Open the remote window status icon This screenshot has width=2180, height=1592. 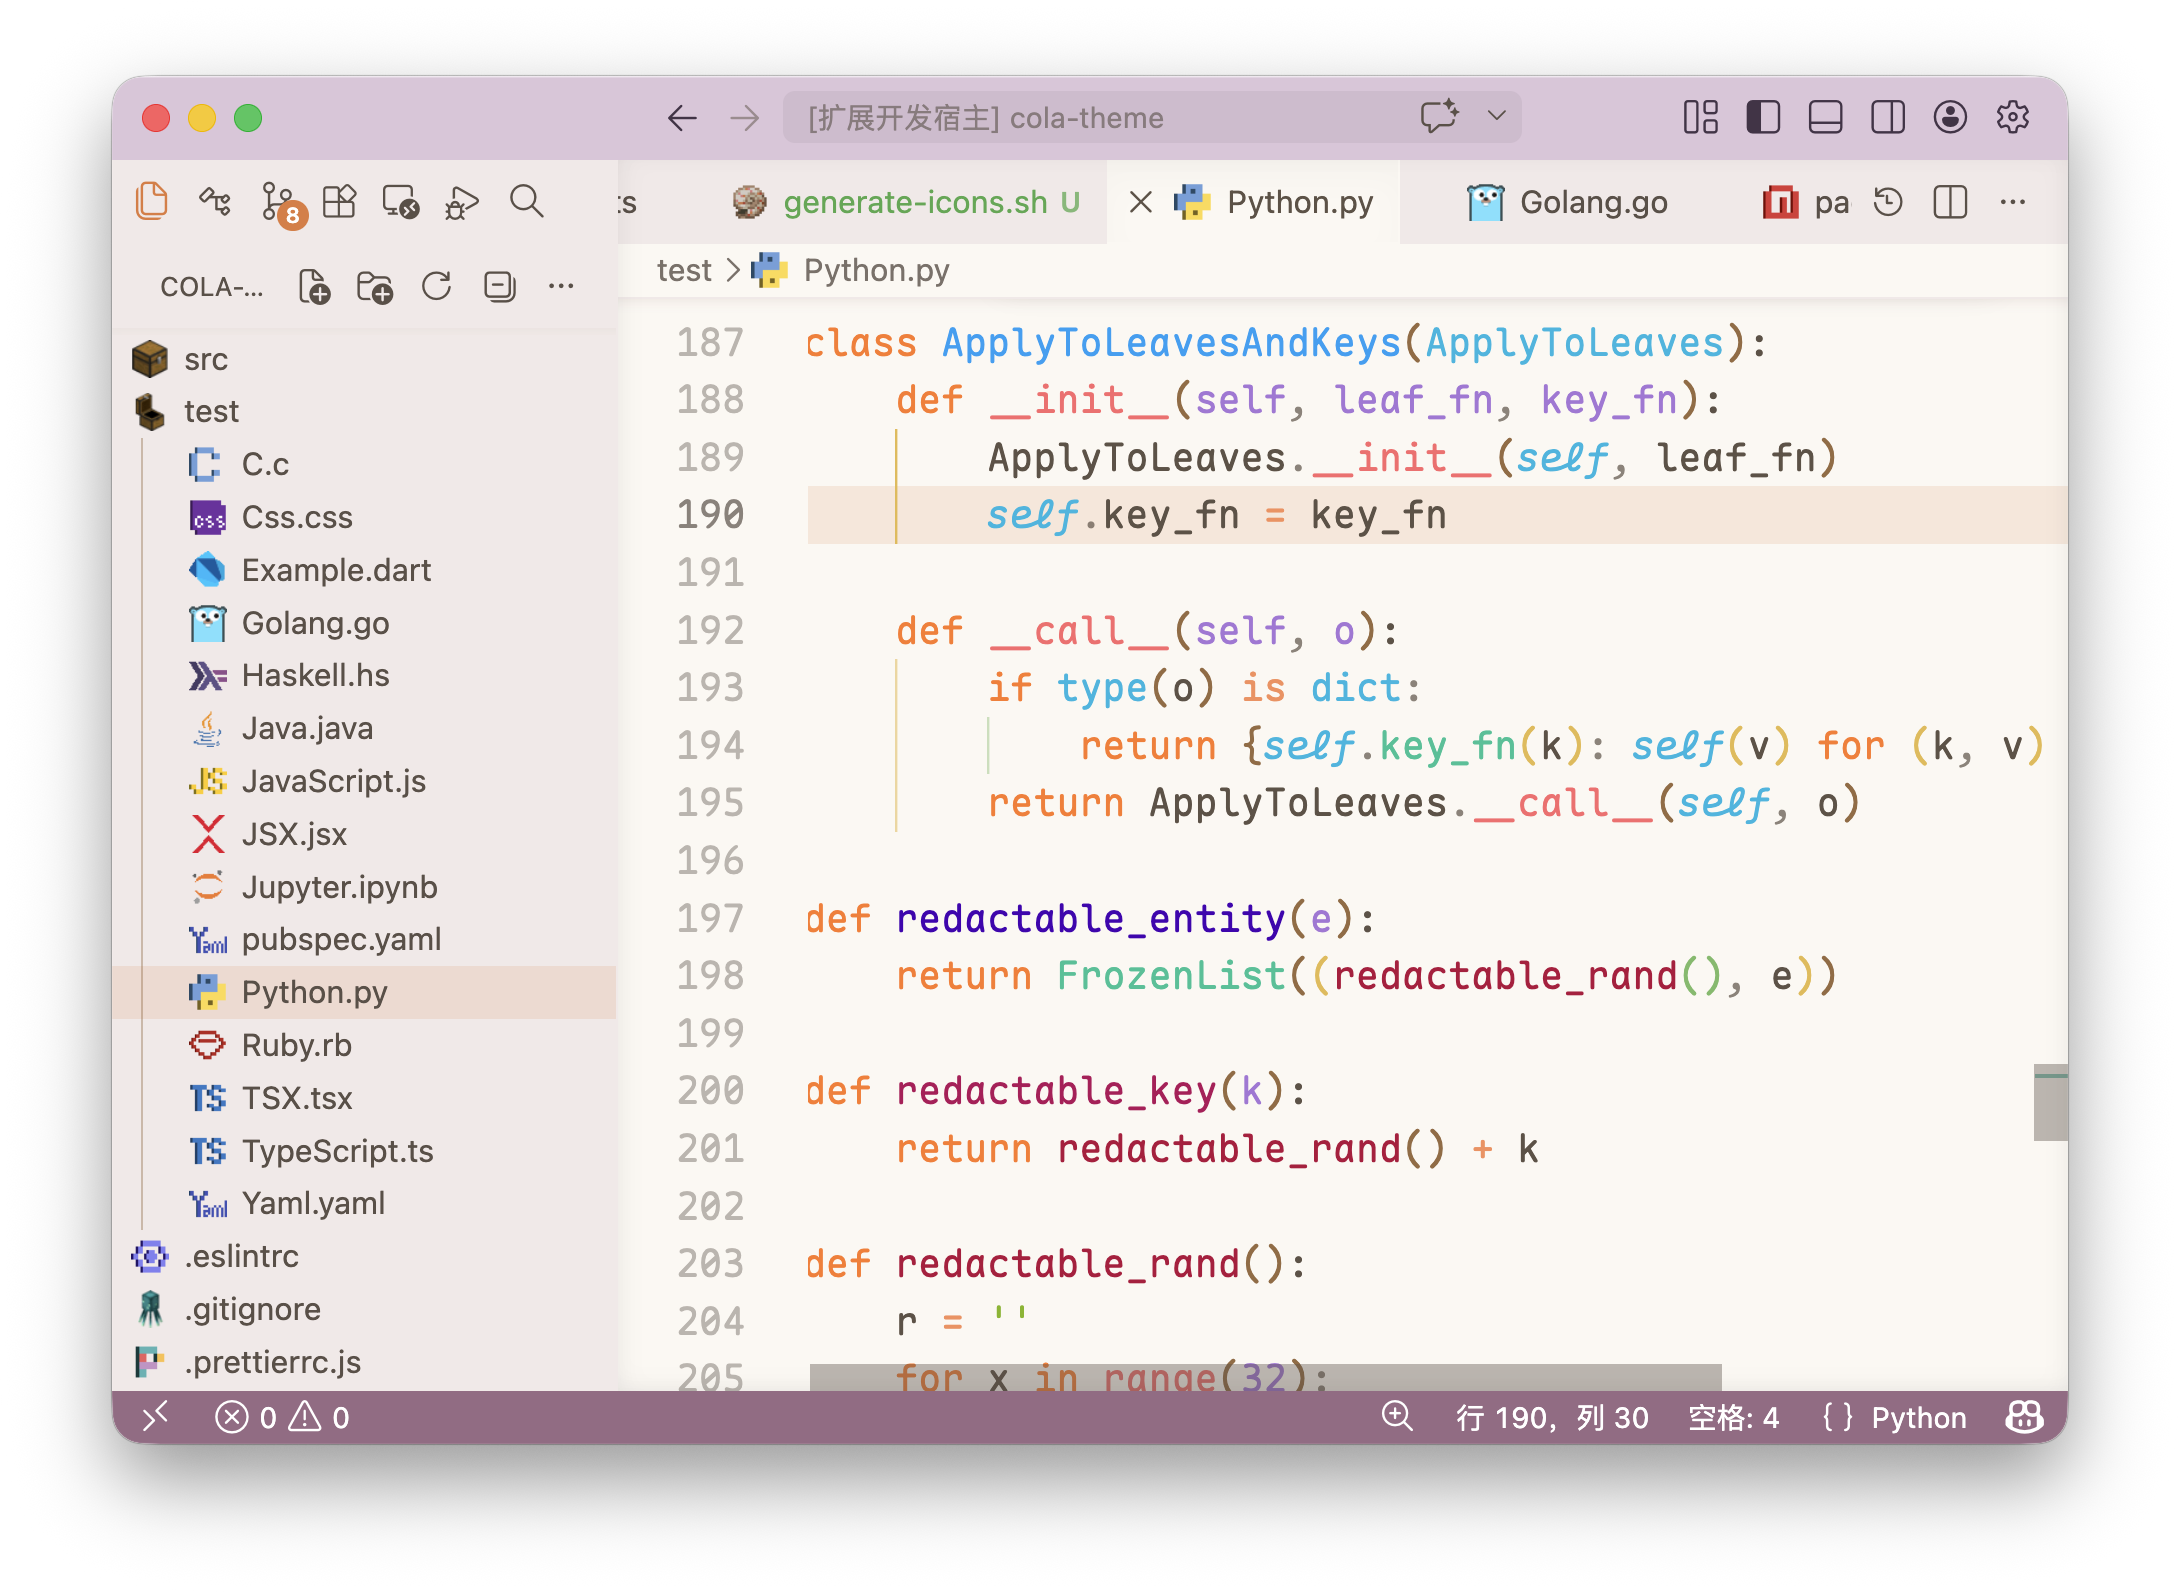point(155,1417)
